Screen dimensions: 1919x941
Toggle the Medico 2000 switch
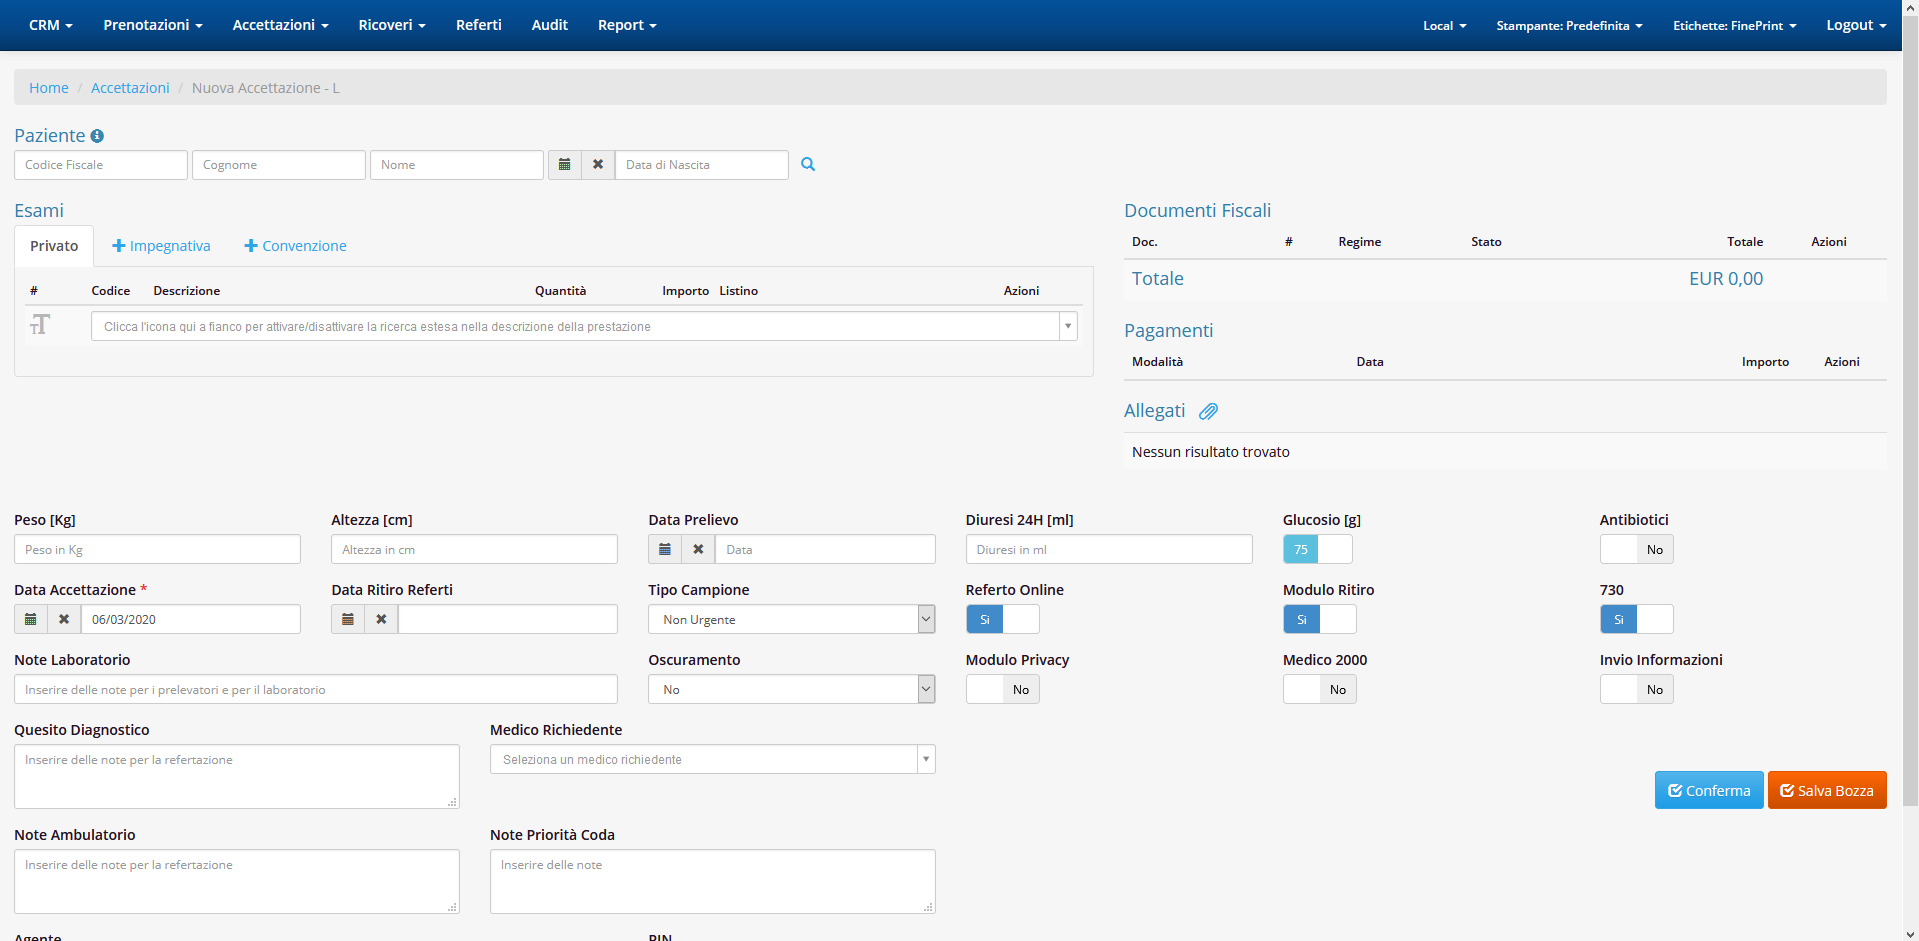1320,689
